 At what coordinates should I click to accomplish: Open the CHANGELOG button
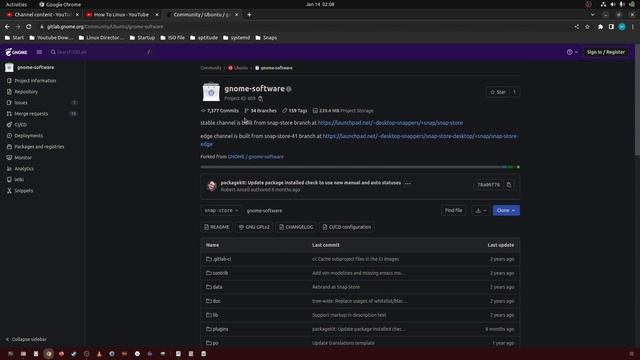pos(296,227)
